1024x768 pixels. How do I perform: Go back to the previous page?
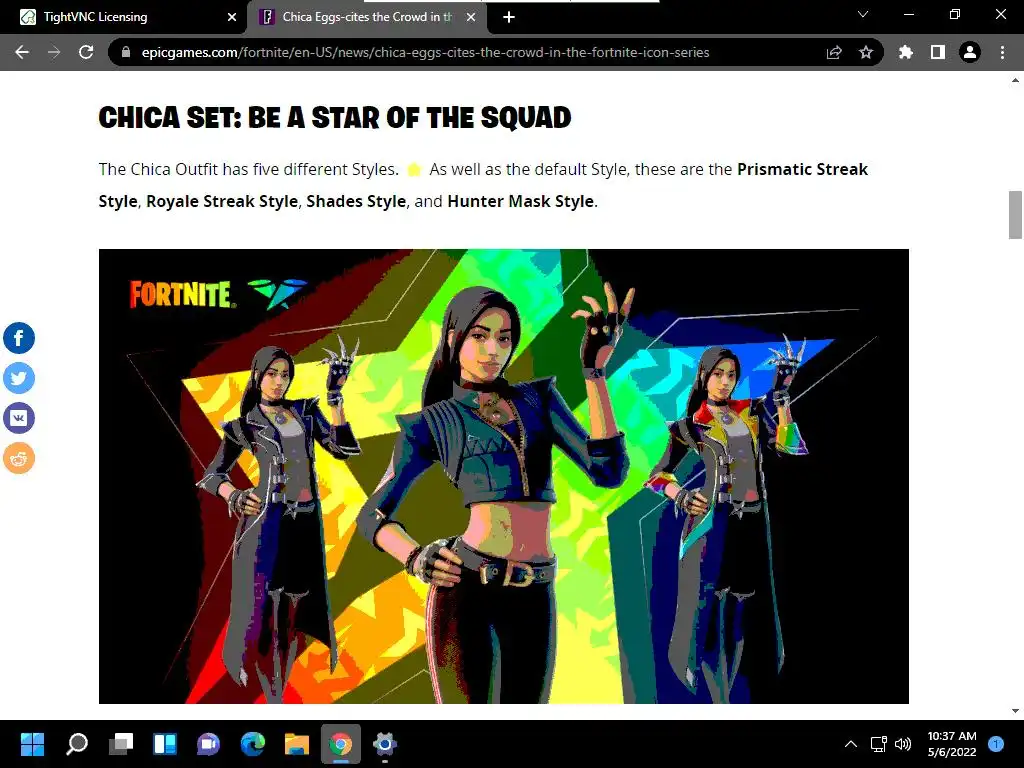22,52
